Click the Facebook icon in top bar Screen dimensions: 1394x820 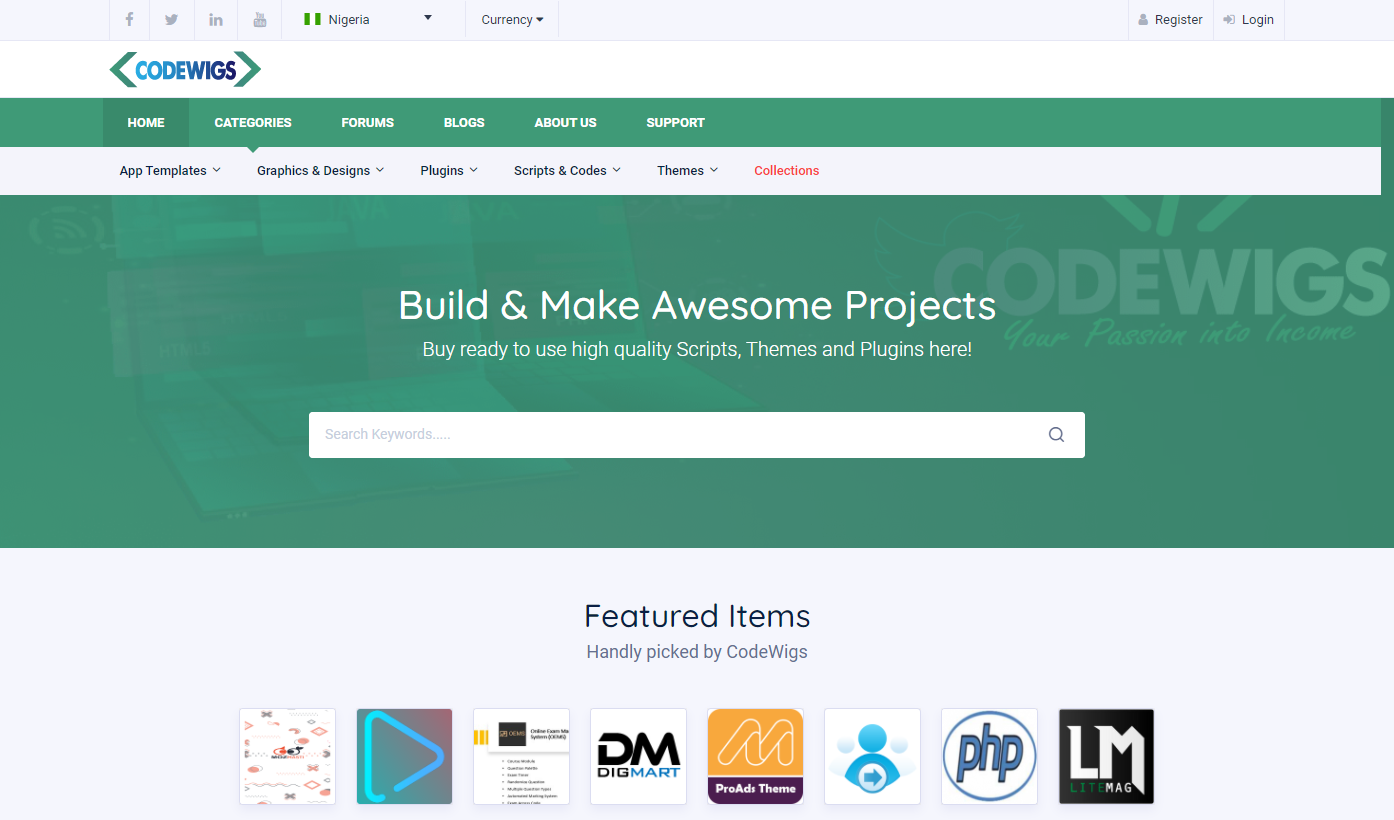(129, 20)
